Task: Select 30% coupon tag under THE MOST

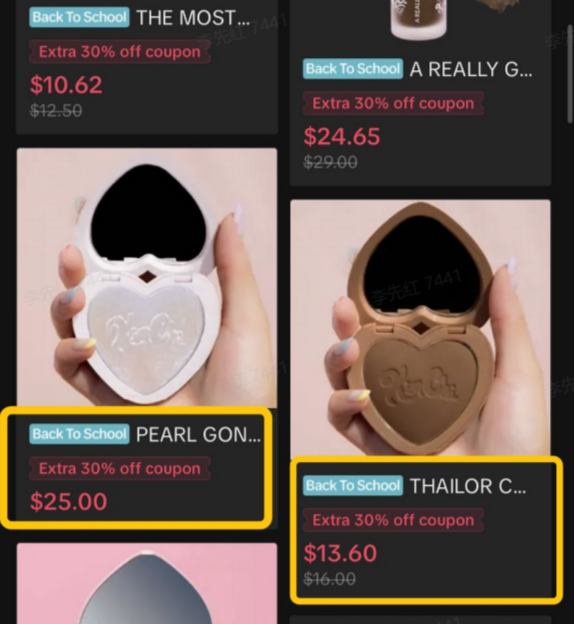Action: point(119,52)
